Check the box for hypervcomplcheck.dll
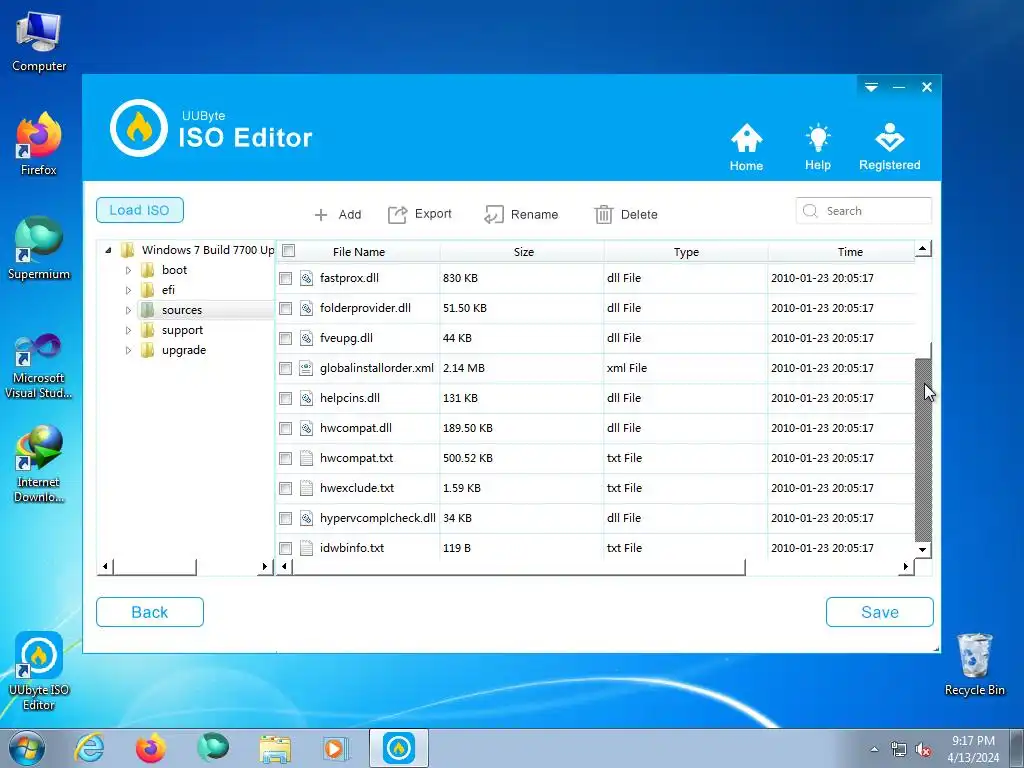The image size is (1024, 768). 285,519
